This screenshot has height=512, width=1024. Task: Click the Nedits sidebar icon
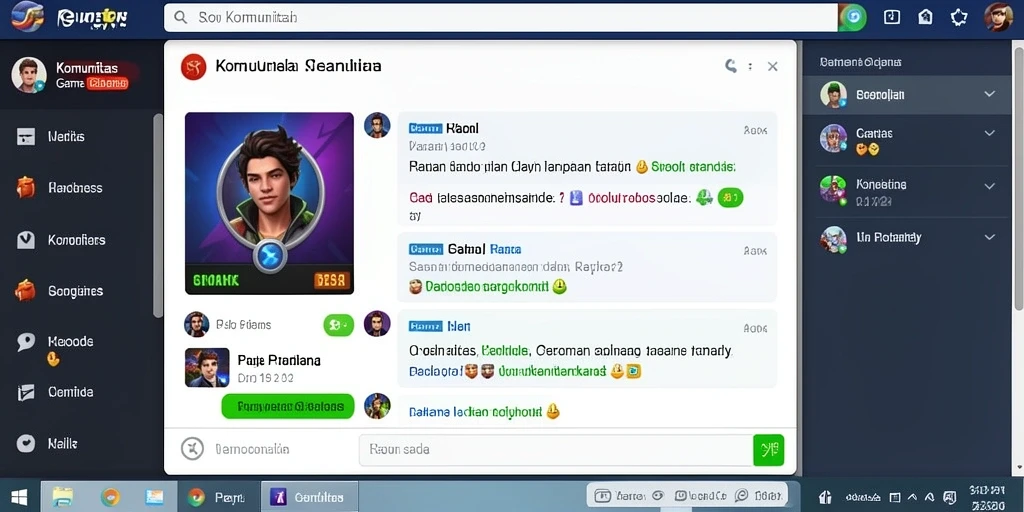pos(25,136)
